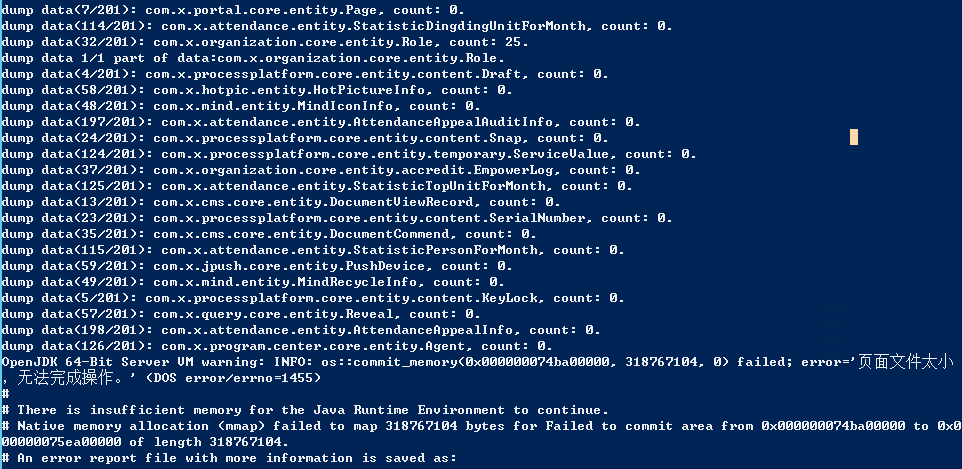Click the program.center Agent entity line
The image size is (962, 469).
(x=277, y=345)
